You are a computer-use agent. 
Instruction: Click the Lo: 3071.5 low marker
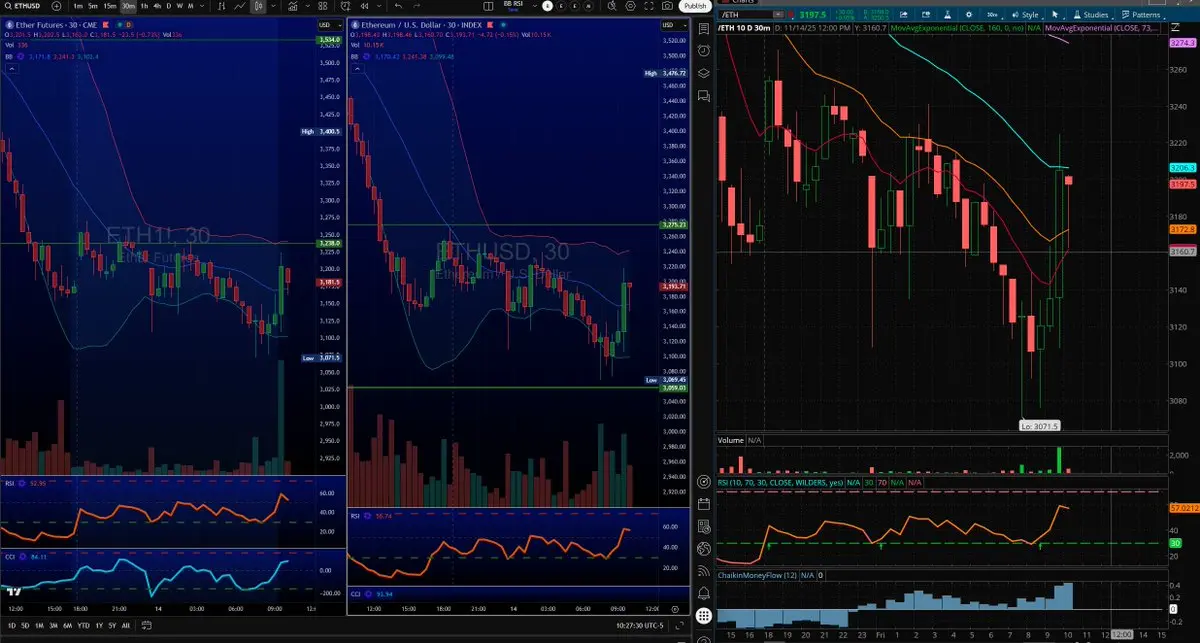point(1039,425)
